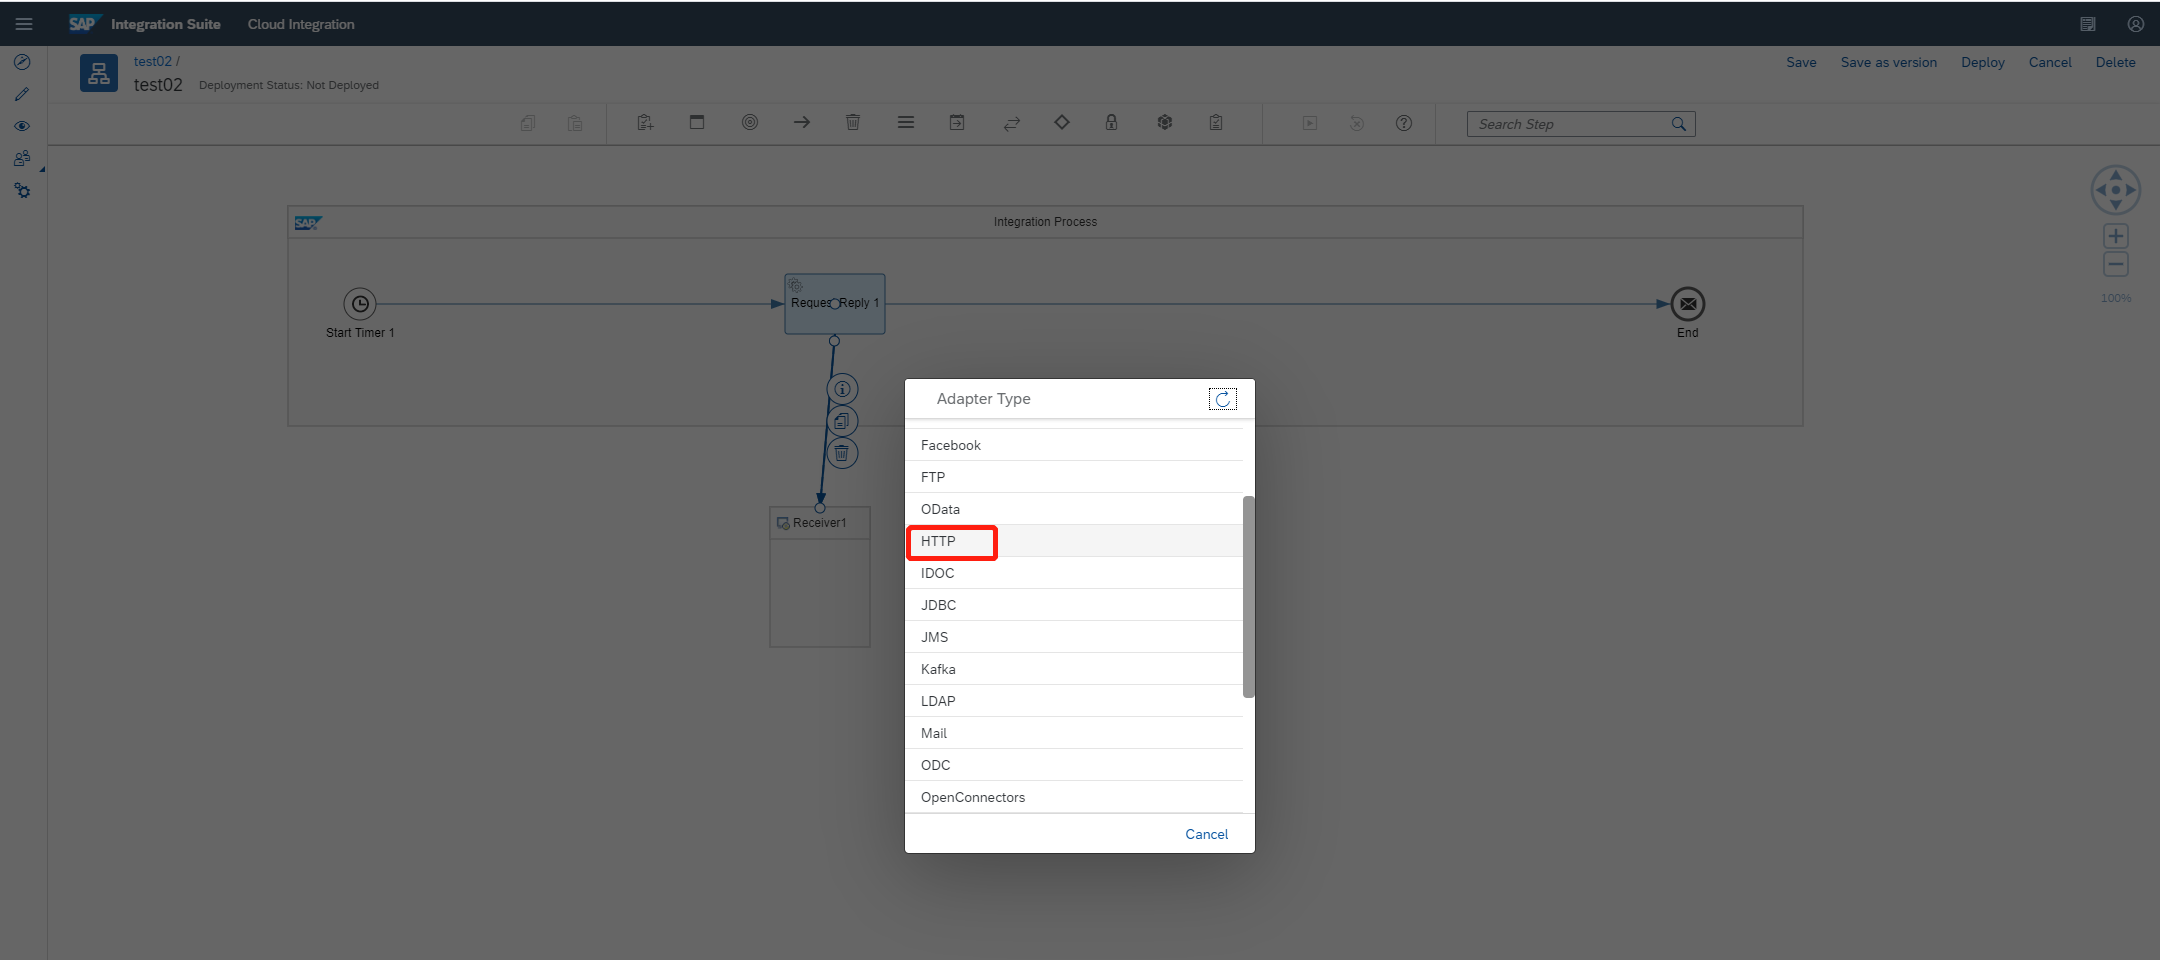This screenshot has height=960, width=2160.
Task: Choose LDAP adapter type
Action: tap(1074, 701)
